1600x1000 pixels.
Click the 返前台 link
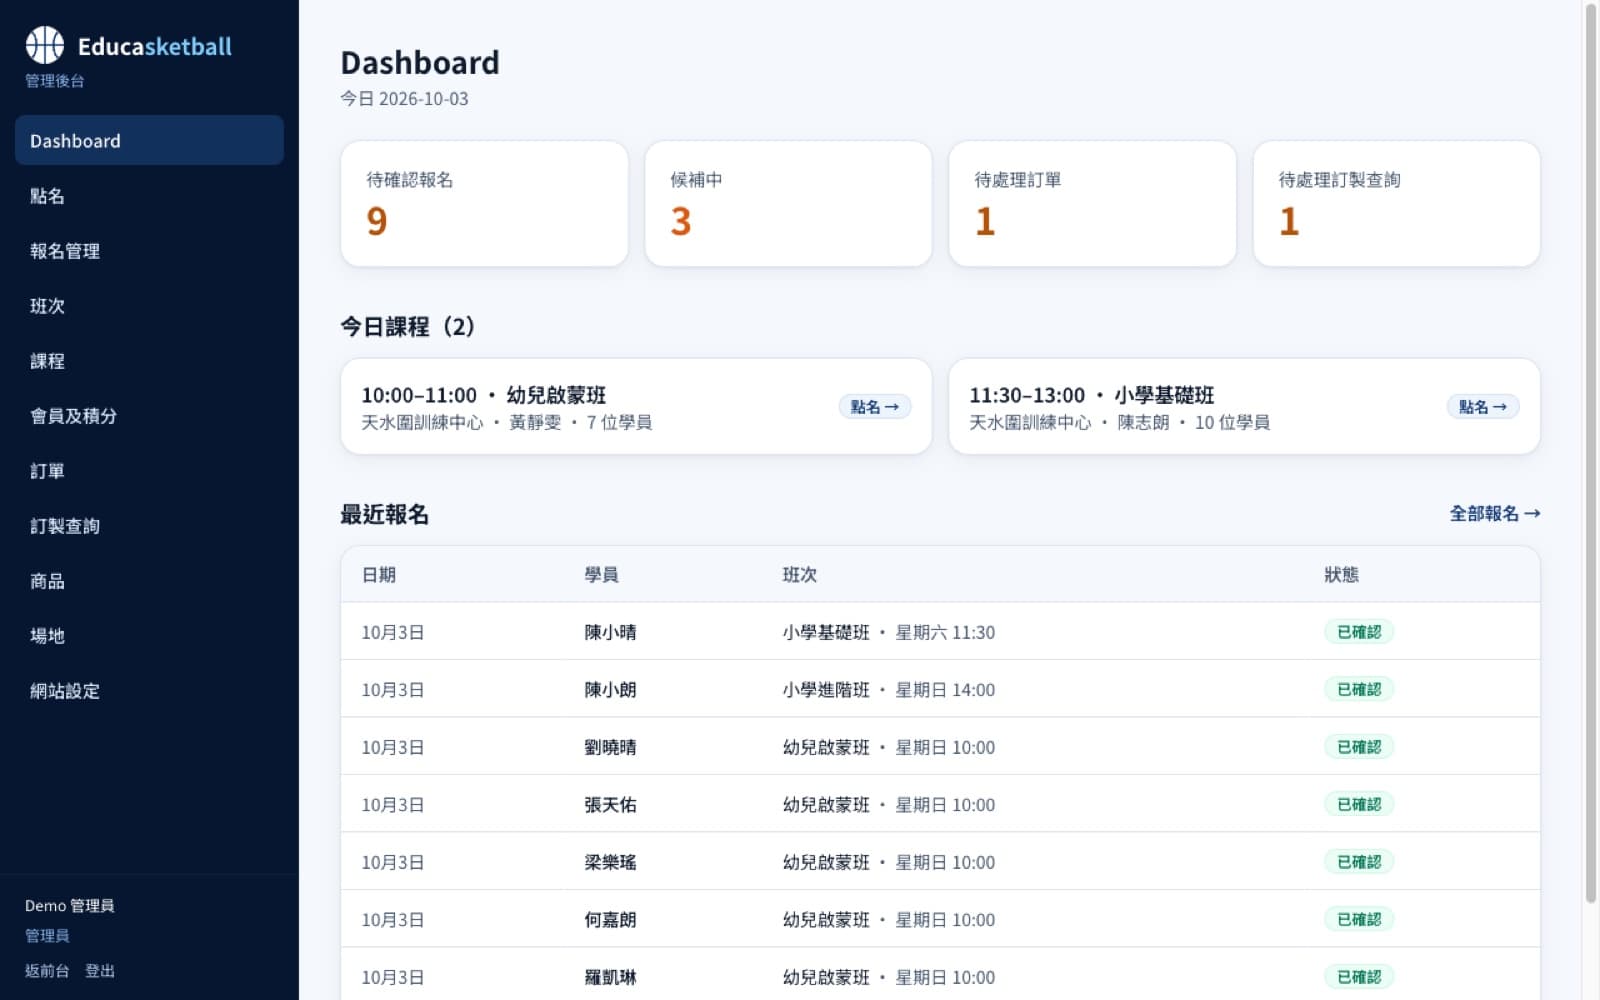pyautogui.click(x=47, y=970)
